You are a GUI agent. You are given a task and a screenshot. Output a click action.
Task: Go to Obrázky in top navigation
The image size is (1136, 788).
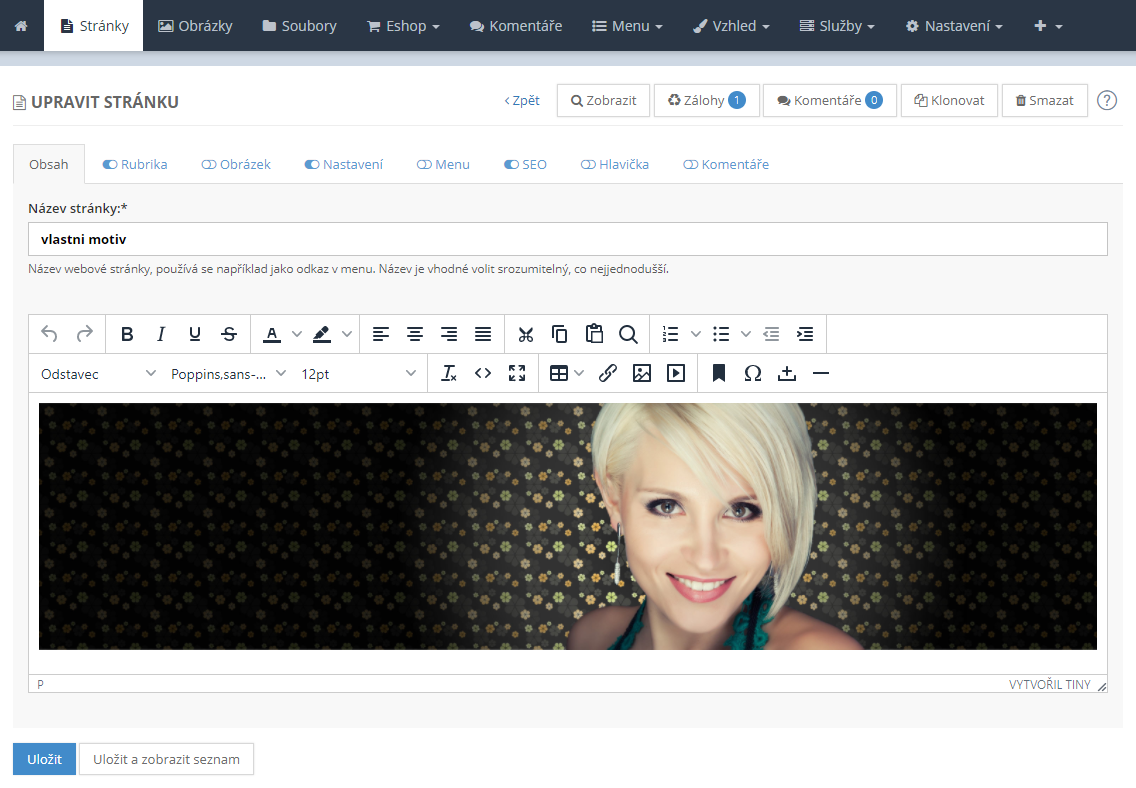tap(195, 26)
